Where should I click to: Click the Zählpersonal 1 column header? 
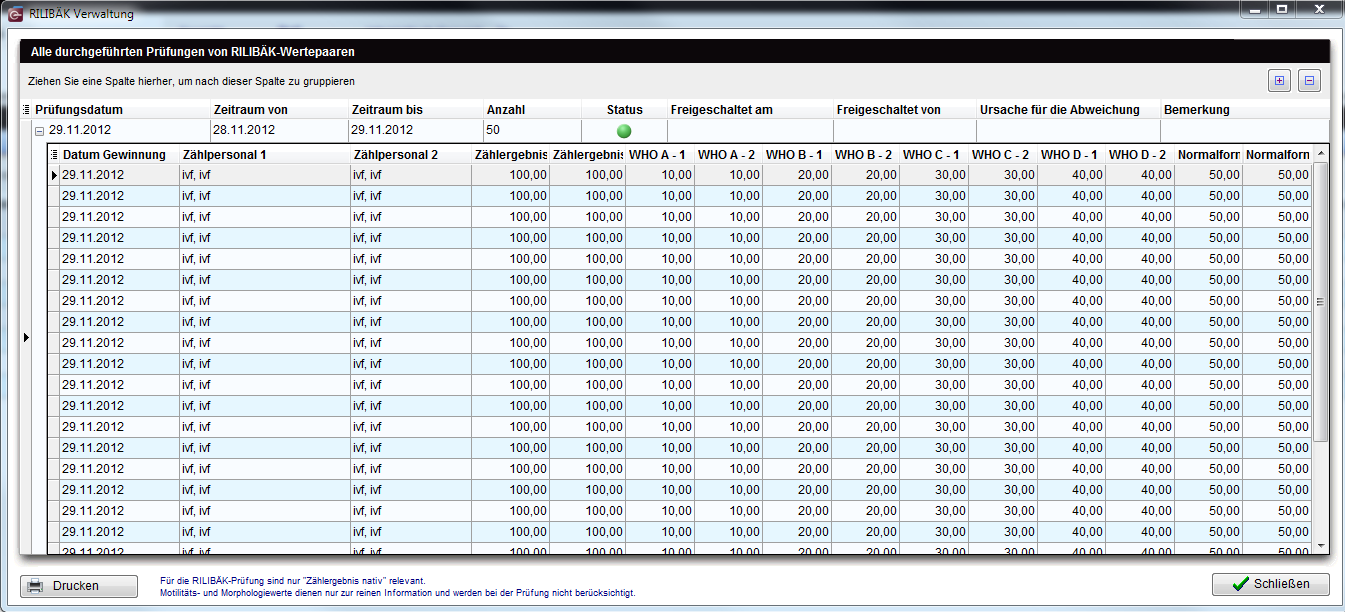coord(264,154)
